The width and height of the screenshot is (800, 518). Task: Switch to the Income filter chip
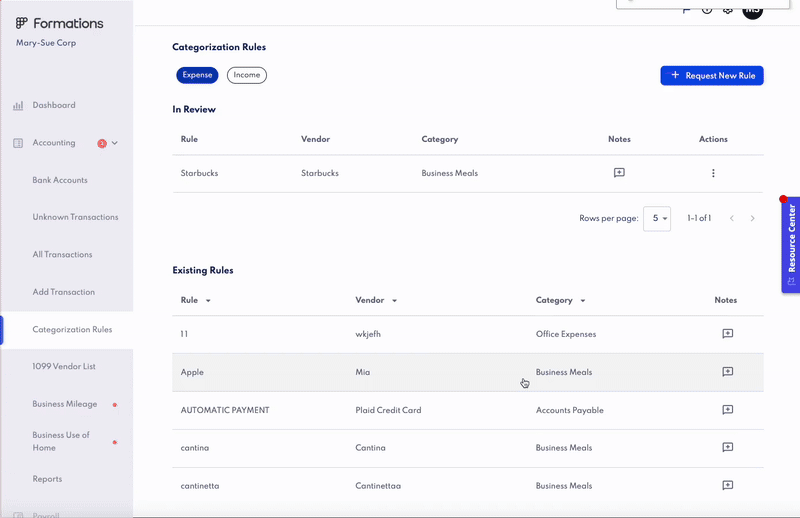pos(247,75)
